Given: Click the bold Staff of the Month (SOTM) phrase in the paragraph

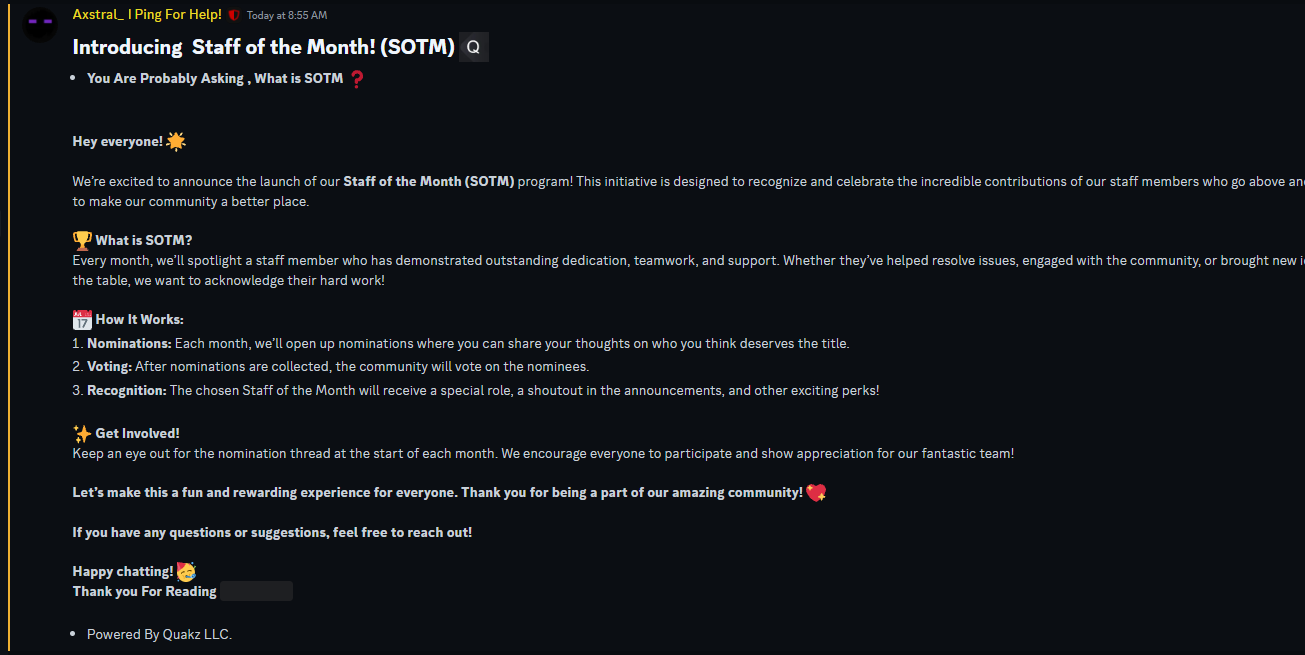Looking at the screenshot, I should pyautogui.click(x=429, y=181).
